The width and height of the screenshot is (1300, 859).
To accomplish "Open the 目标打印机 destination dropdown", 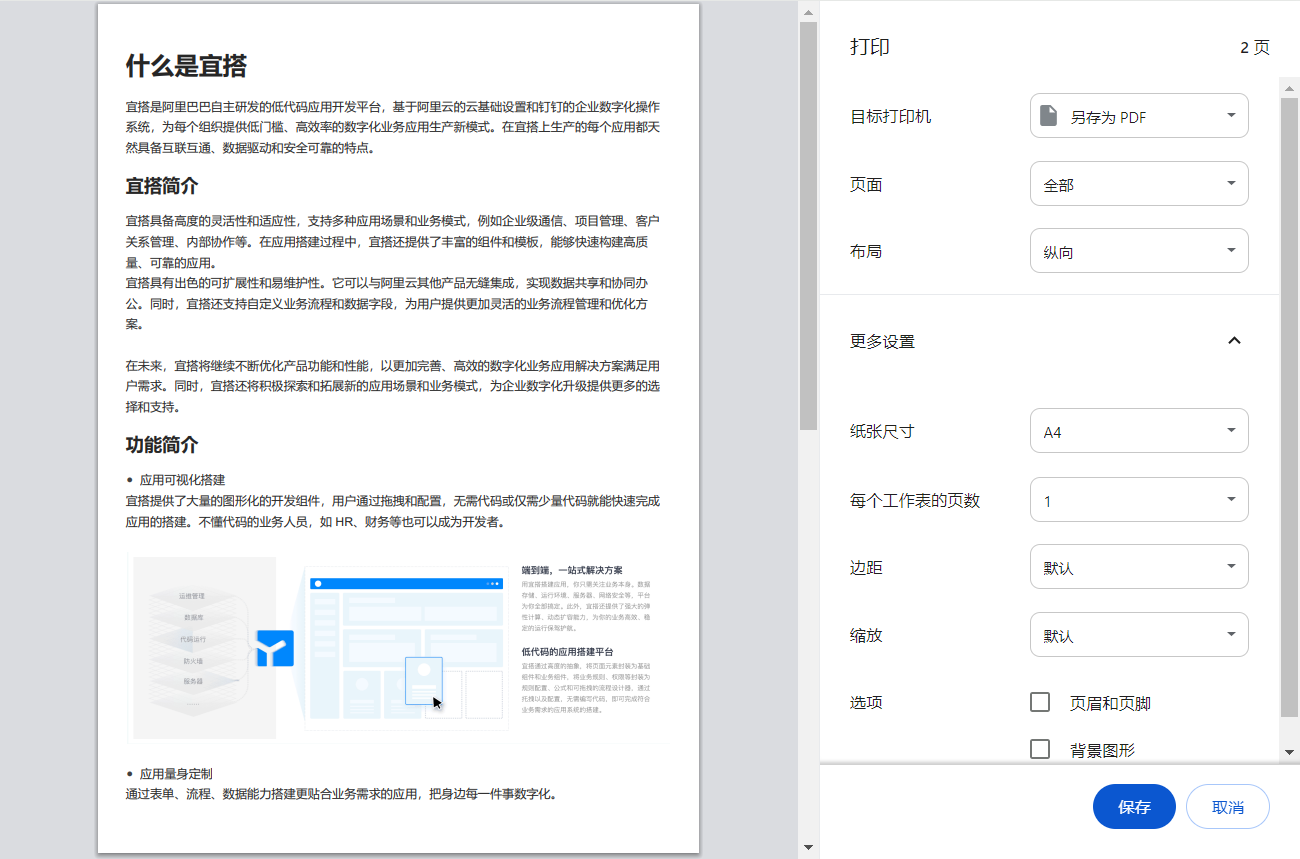I will [x=1139, y=116].
